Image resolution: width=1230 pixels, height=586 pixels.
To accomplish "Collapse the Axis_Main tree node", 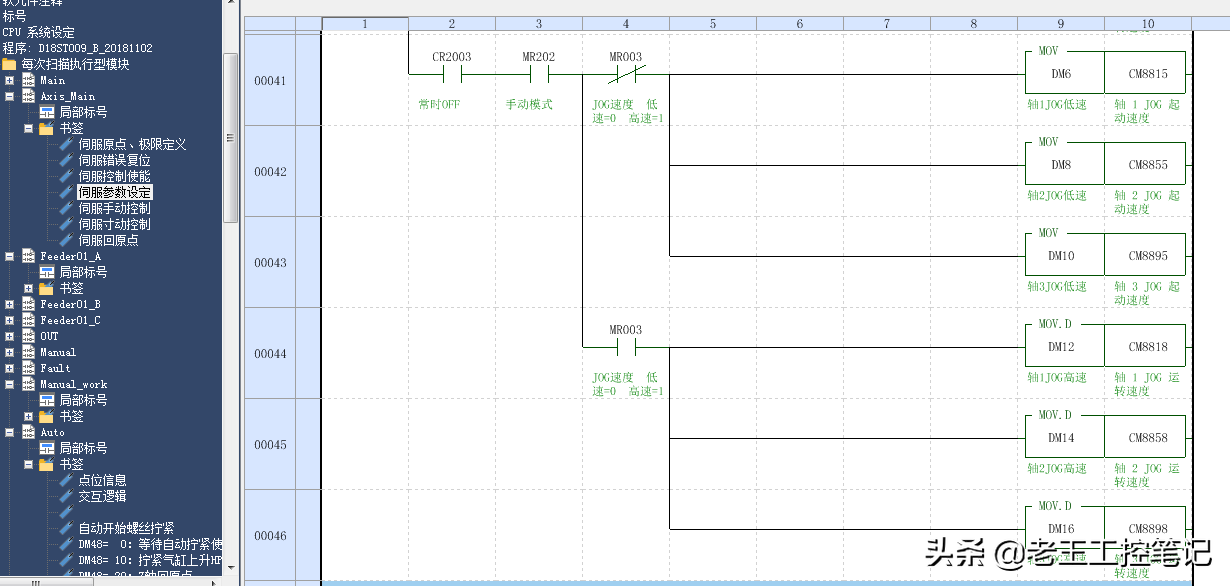I will (x=9, y=96).
